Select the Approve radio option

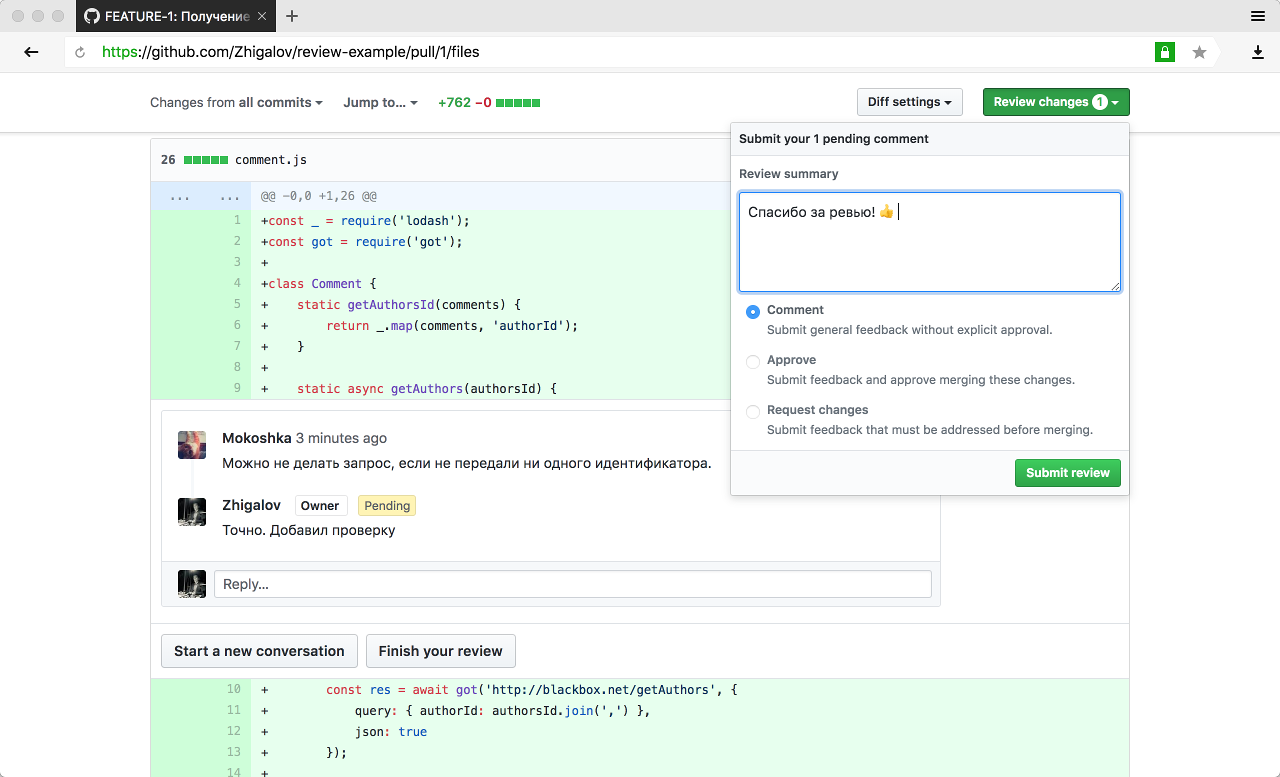point(753,362)
